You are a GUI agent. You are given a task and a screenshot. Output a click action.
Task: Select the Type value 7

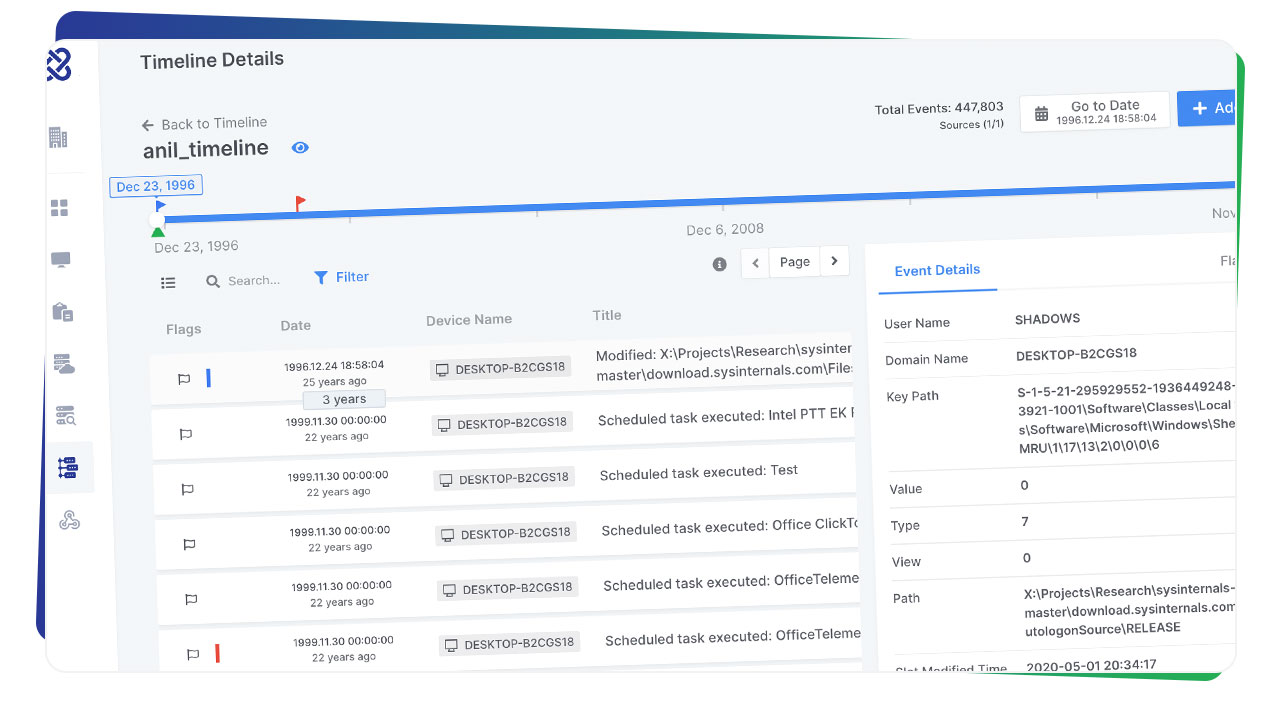1025,521
